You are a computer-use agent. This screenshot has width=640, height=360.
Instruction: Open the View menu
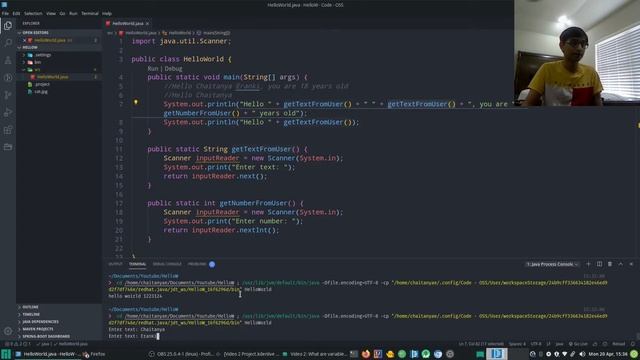51,13
